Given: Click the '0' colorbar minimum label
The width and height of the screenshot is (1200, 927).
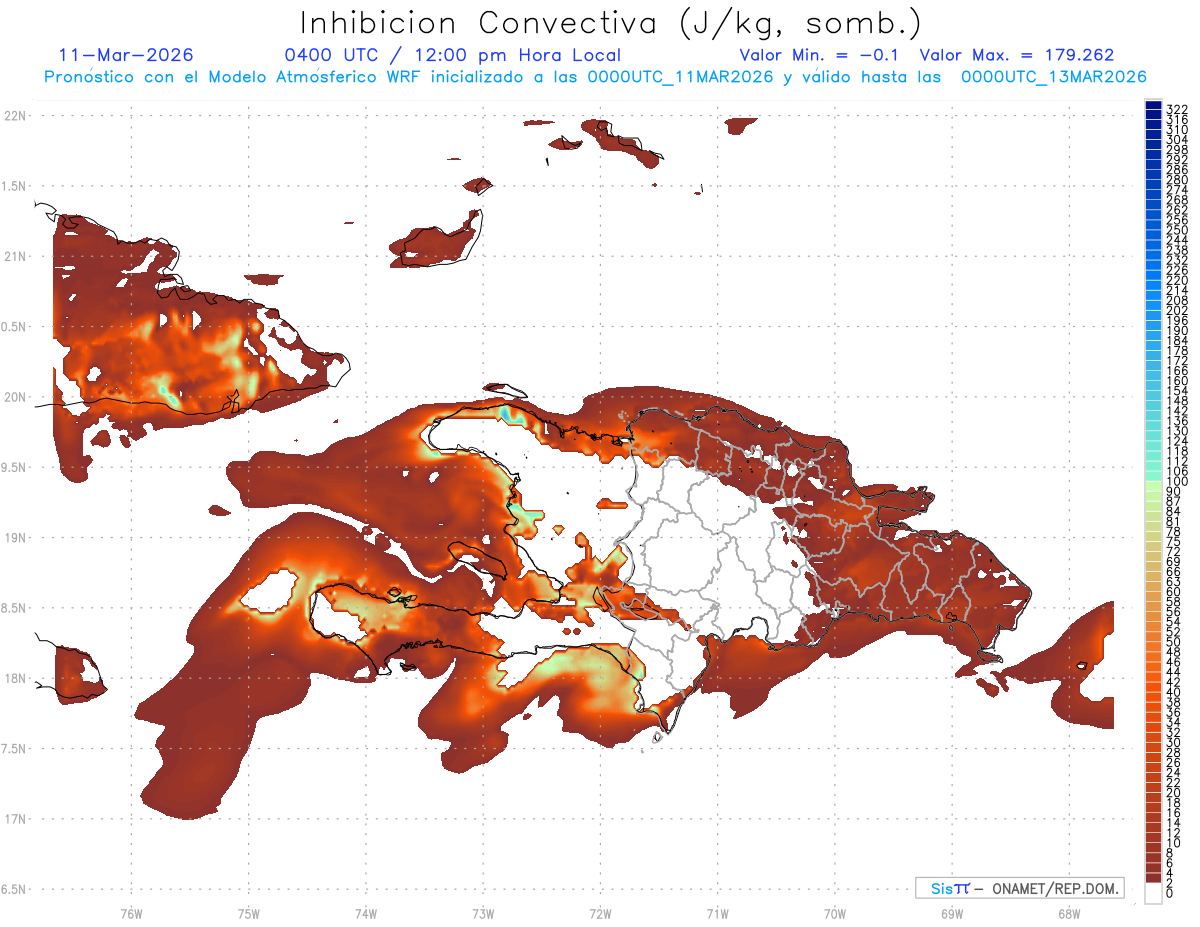Looking at the screenshot, I should tap(1170, 892).
